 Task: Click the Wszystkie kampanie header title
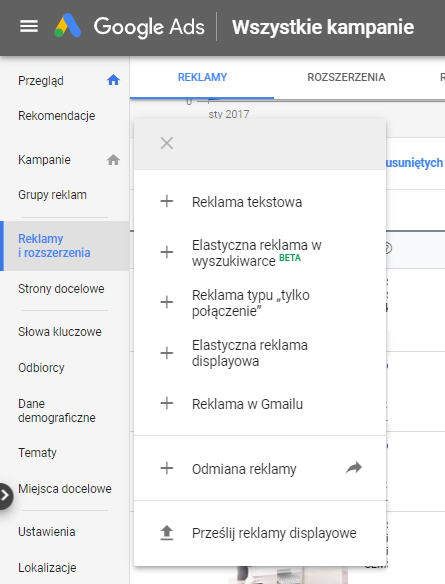(x=323, y=27)
